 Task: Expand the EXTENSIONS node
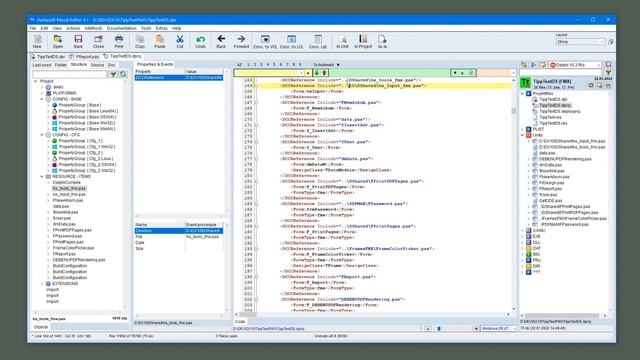tap(42, 283)
